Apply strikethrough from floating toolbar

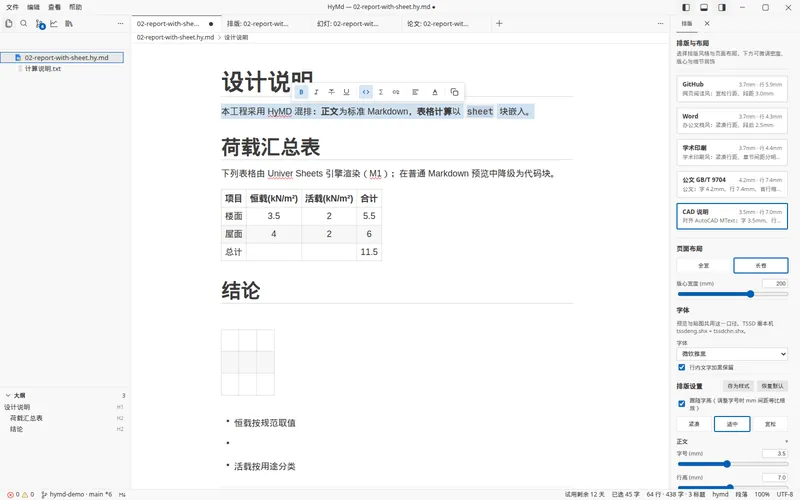331,92
